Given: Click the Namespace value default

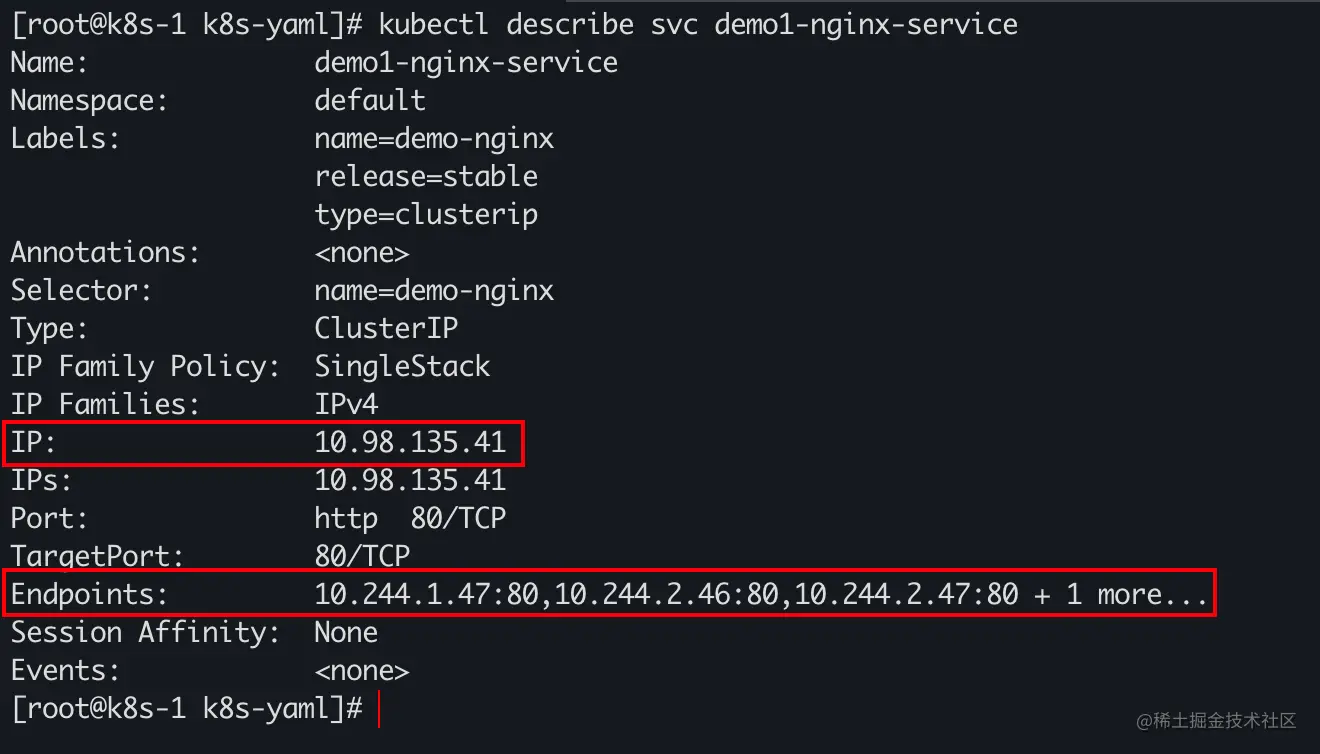Looking at the screenshot, I should click(x=370, y=100).
